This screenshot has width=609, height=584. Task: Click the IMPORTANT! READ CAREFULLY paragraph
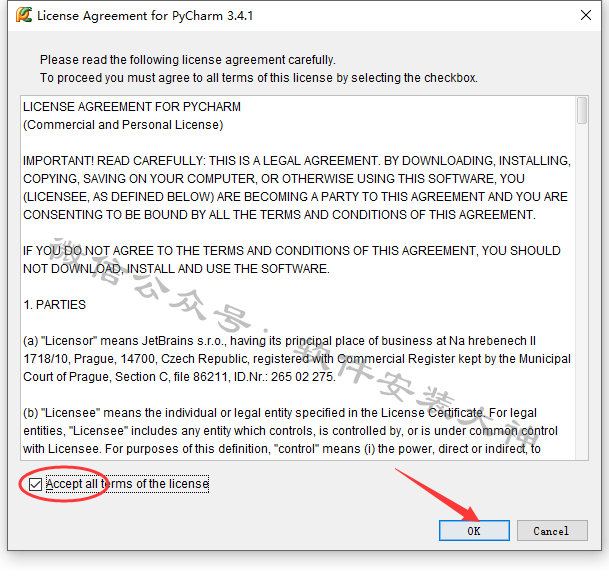(x=297, y=188)
